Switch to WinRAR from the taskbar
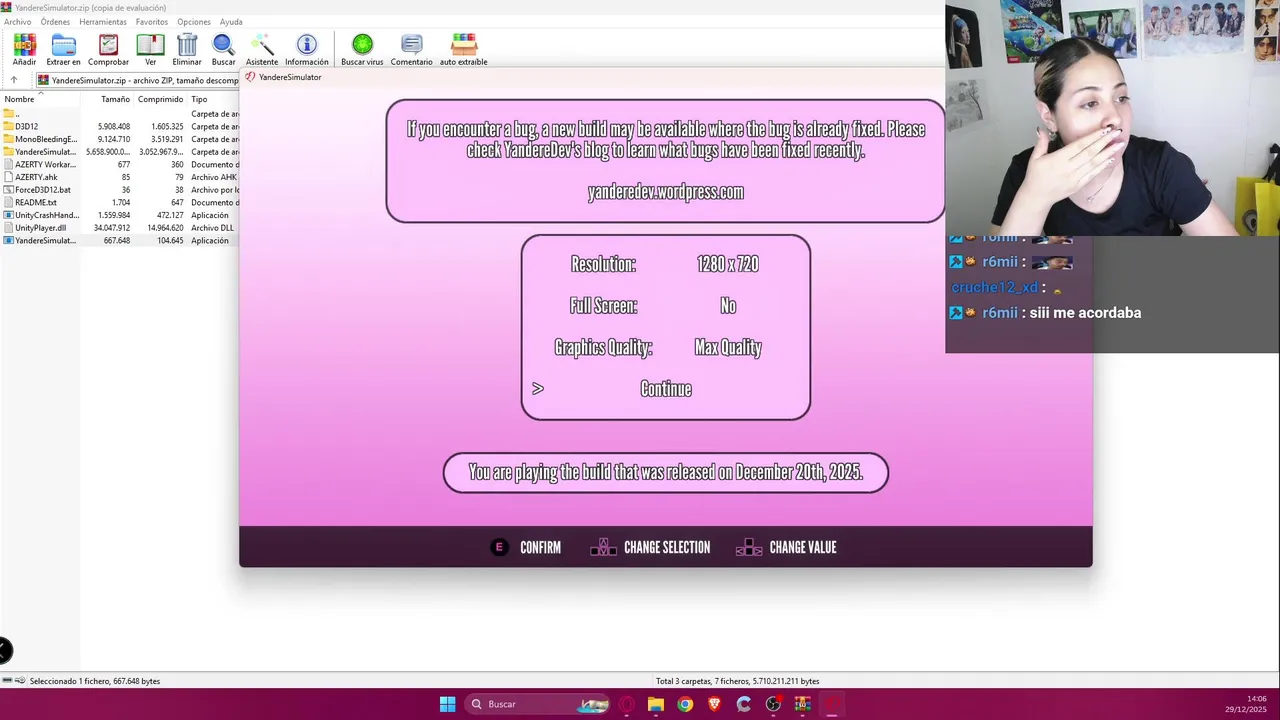 pos(802,704)
